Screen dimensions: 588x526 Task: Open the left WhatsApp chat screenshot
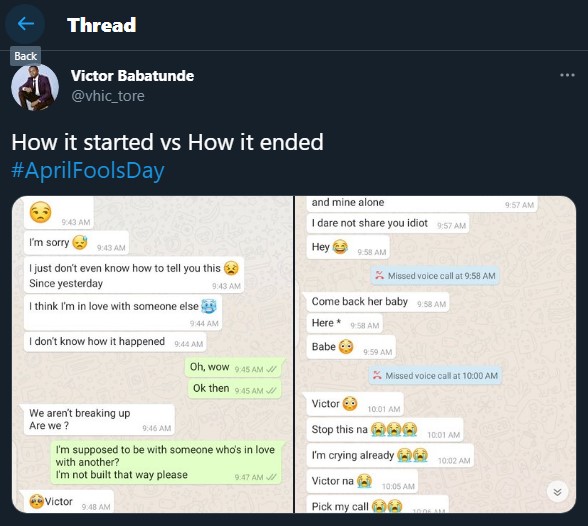click(152, 354)
